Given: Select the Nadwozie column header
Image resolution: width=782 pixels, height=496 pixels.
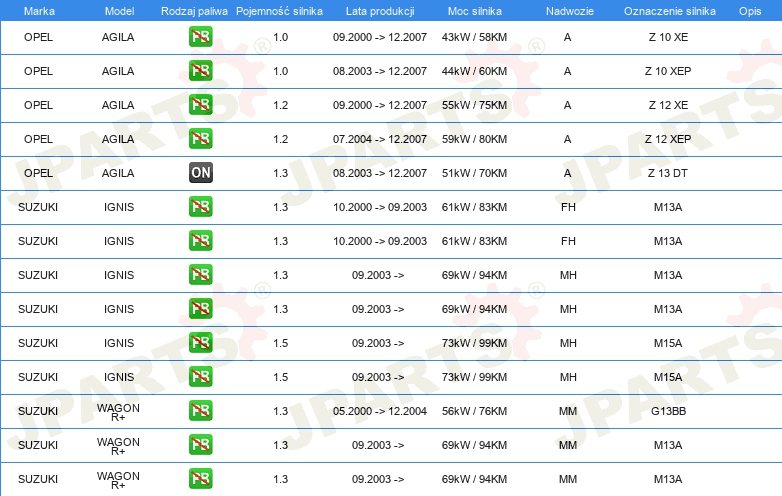Looking at the screenshot, I should point(570,11).
